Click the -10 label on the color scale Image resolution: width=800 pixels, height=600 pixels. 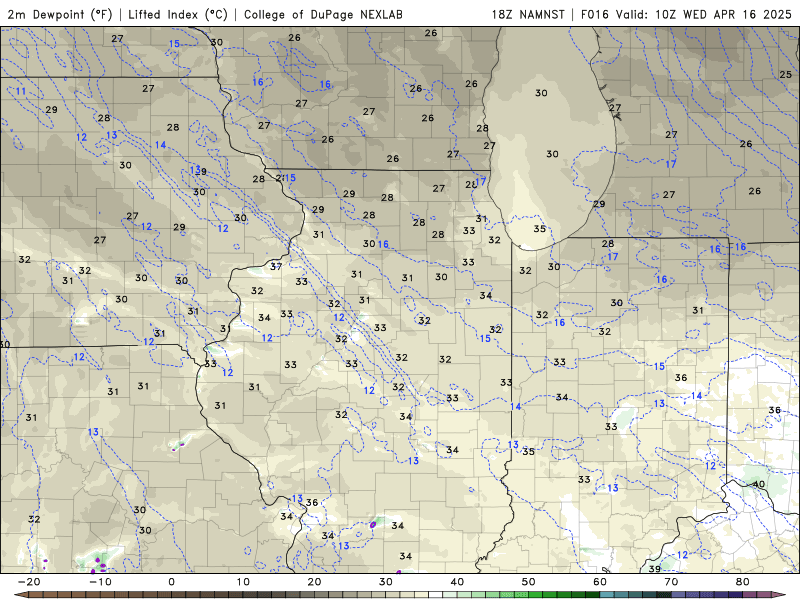100,582
